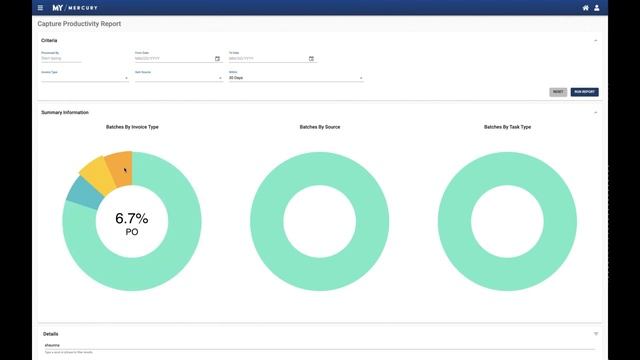
Task: Open the user profile icon
Action: [597, 8]
